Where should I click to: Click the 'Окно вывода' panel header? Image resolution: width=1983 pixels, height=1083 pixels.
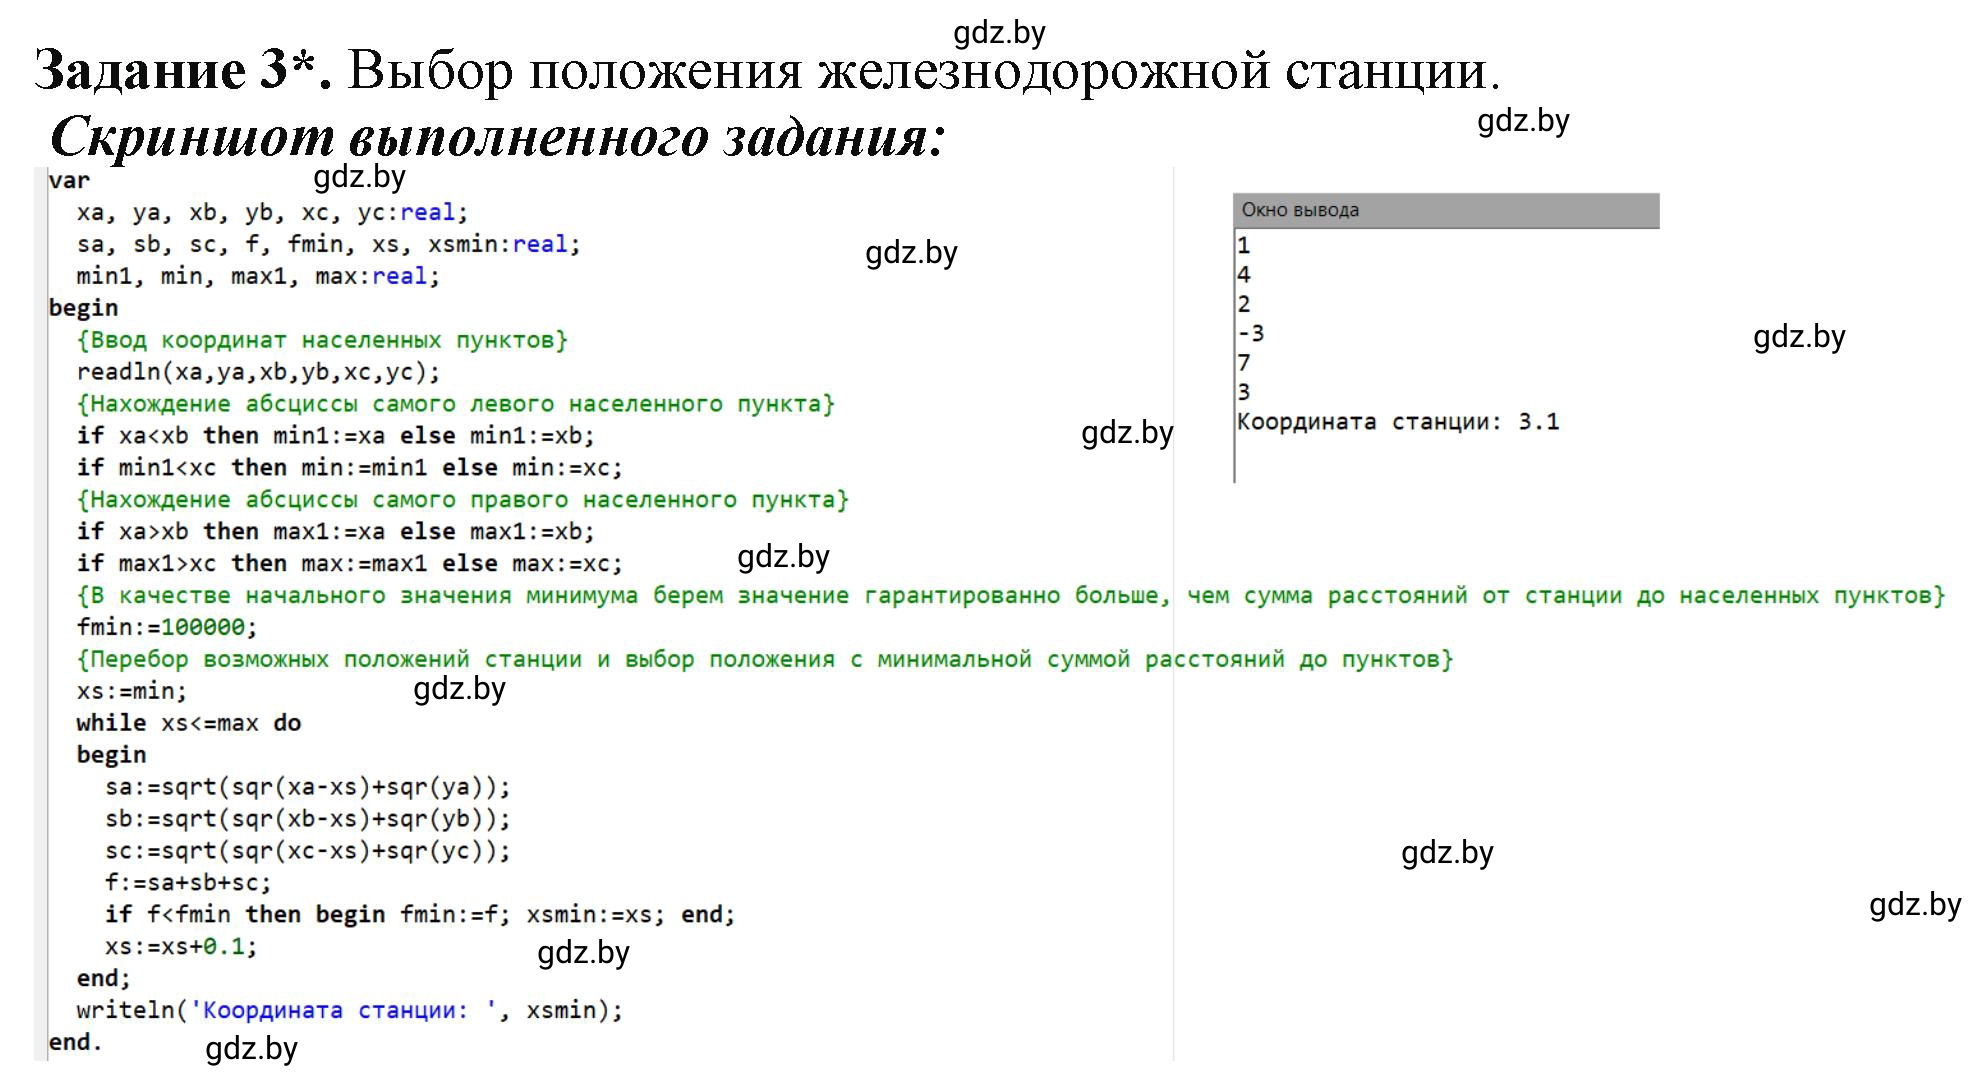pos(1446,211)
